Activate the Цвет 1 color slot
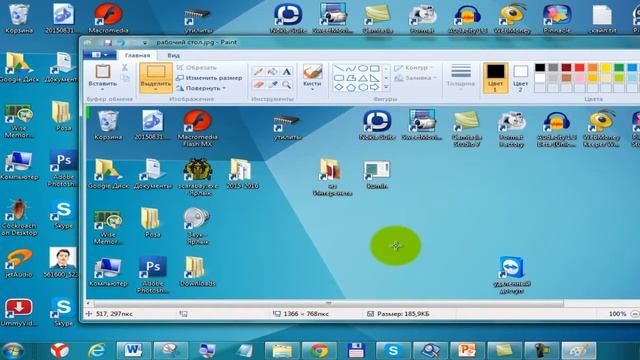640x360 pixels. point(495,78)
